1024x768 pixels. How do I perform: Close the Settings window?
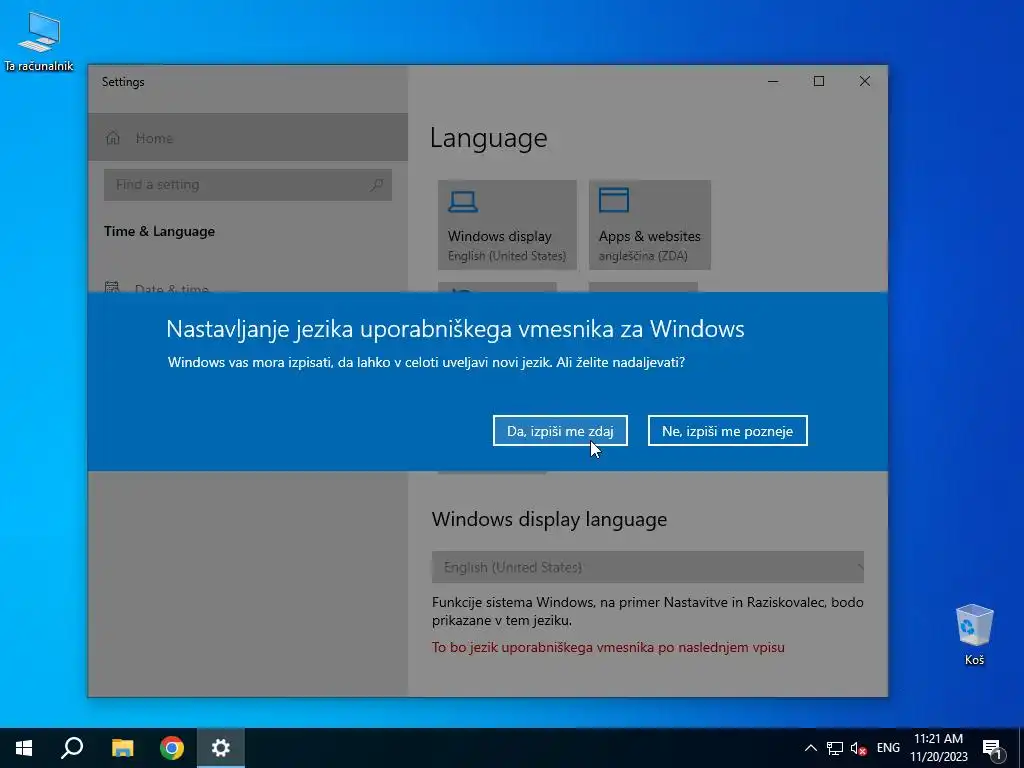click(865, 81)
